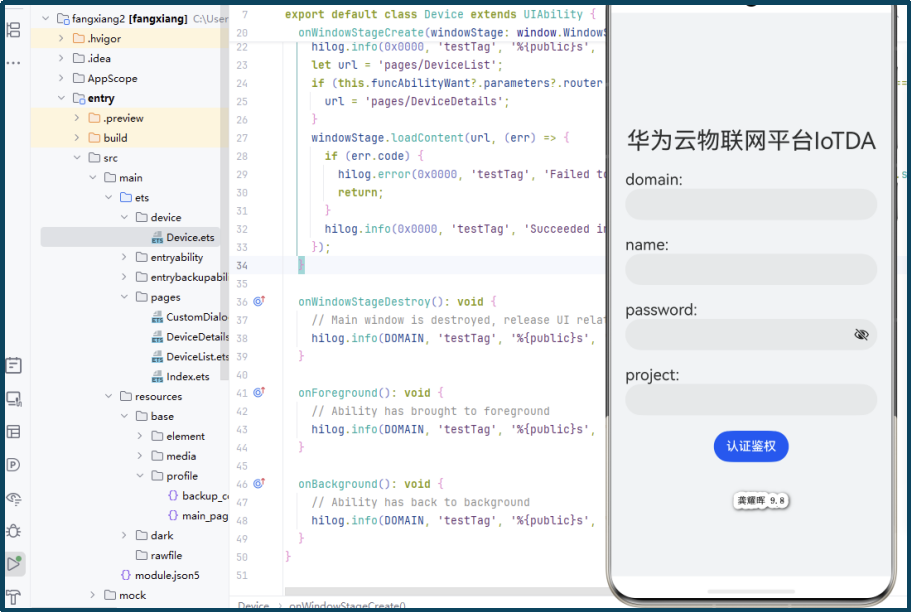Screen dimensions: 911x612
Task: Collapse the base folder
Action: click(124, 416)
